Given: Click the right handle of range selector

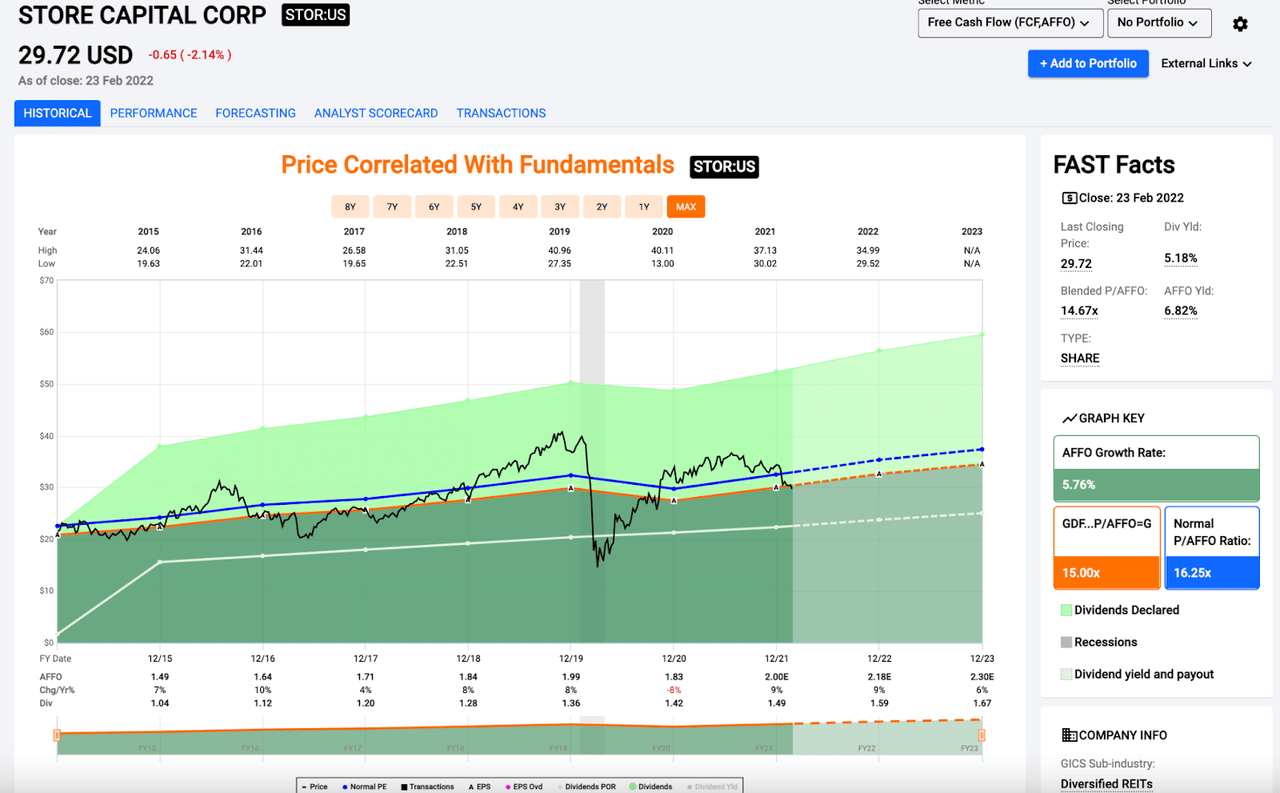Looking at the screenshot, I should pos(982,735).
